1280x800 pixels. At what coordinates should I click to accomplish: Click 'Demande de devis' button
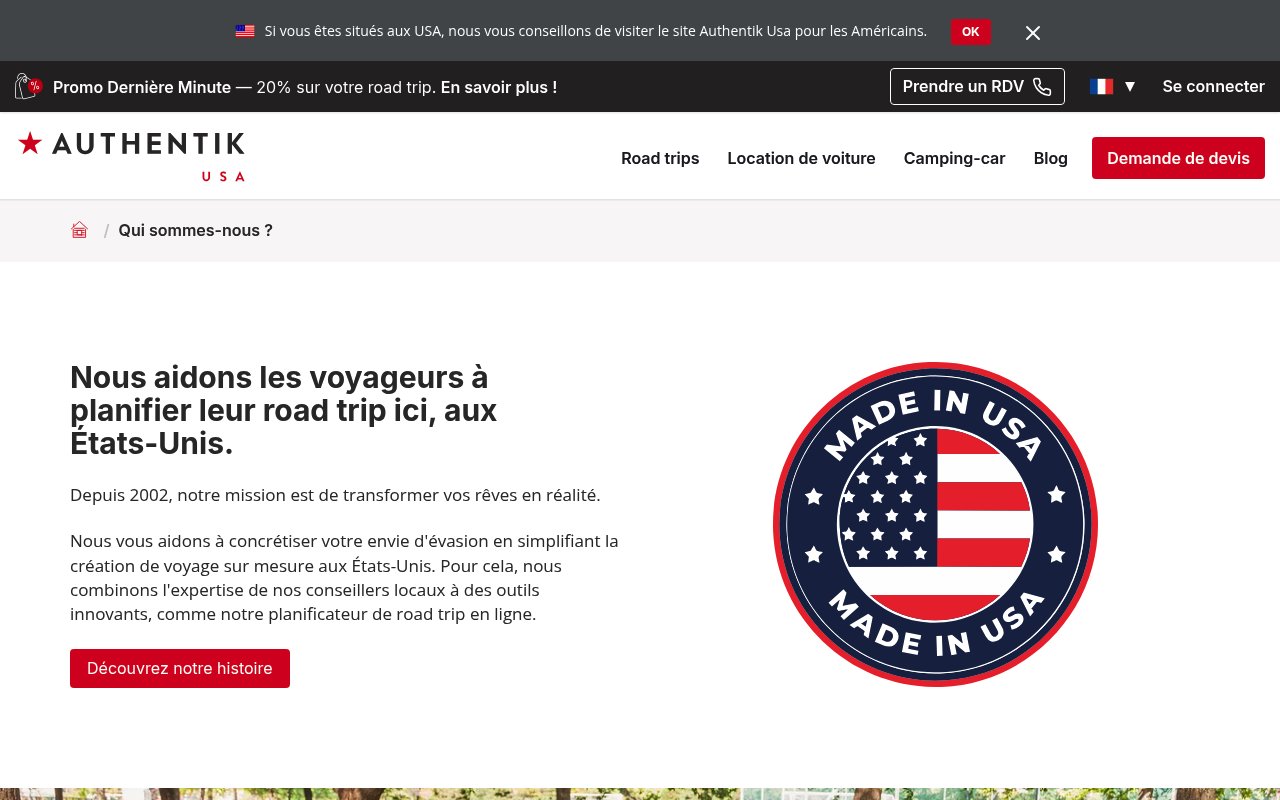(x=1178, y=158)
